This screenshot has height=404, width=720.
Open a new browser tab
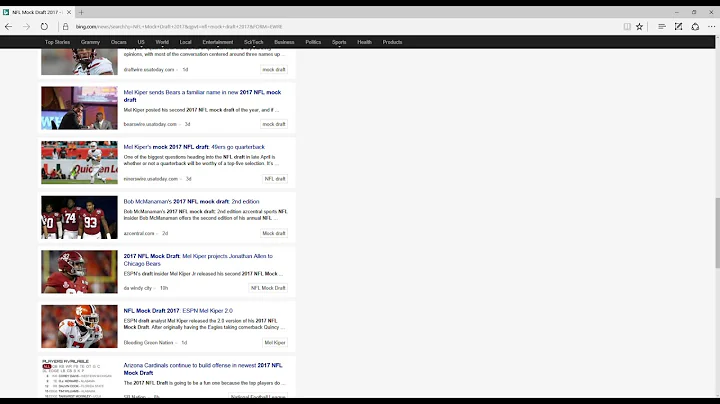(x=81, y=12)
